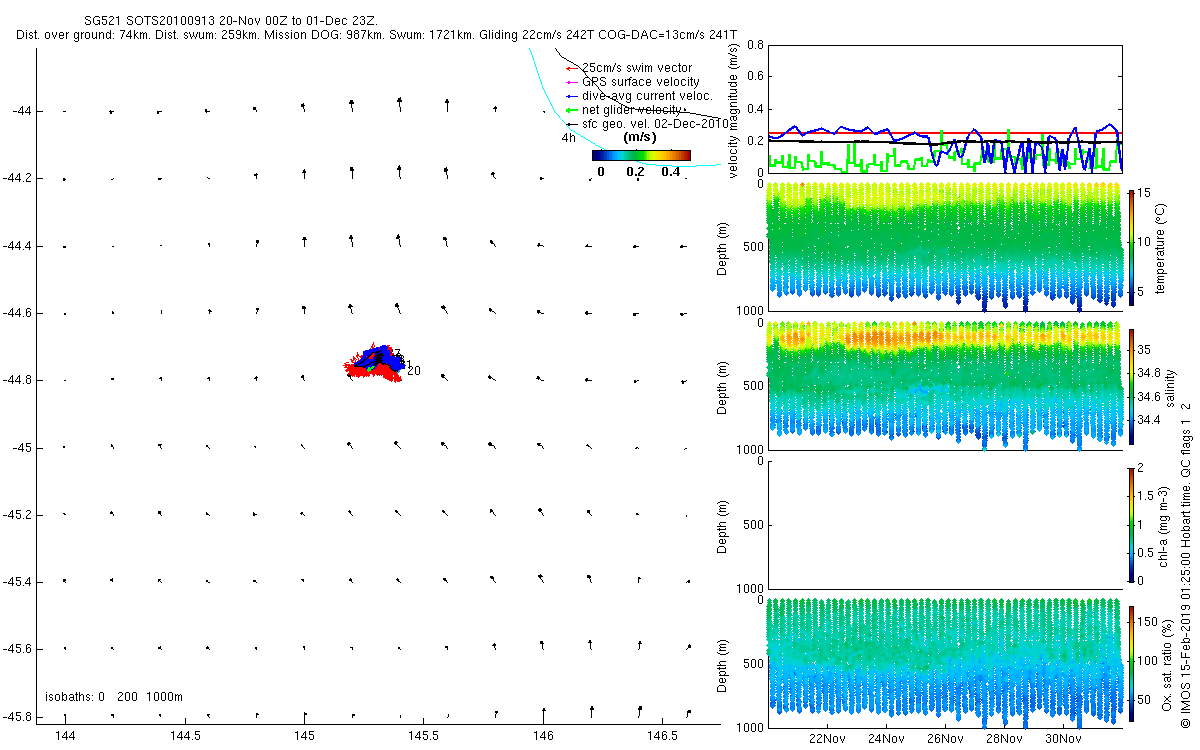1200x750 pixels.
Task: Click the isobaths label on the map
Action: pyautogui.click(x=113, y=697)
